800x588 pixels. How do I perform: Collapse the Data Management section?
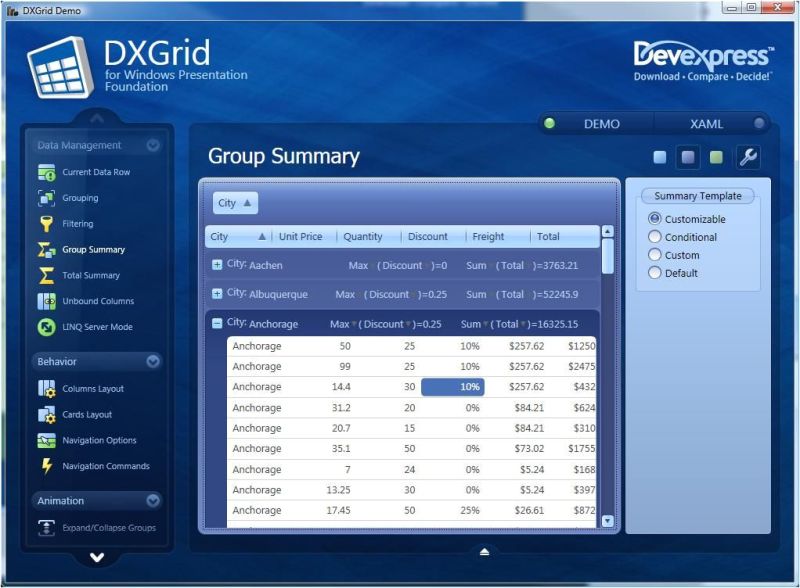coord(153,145)
